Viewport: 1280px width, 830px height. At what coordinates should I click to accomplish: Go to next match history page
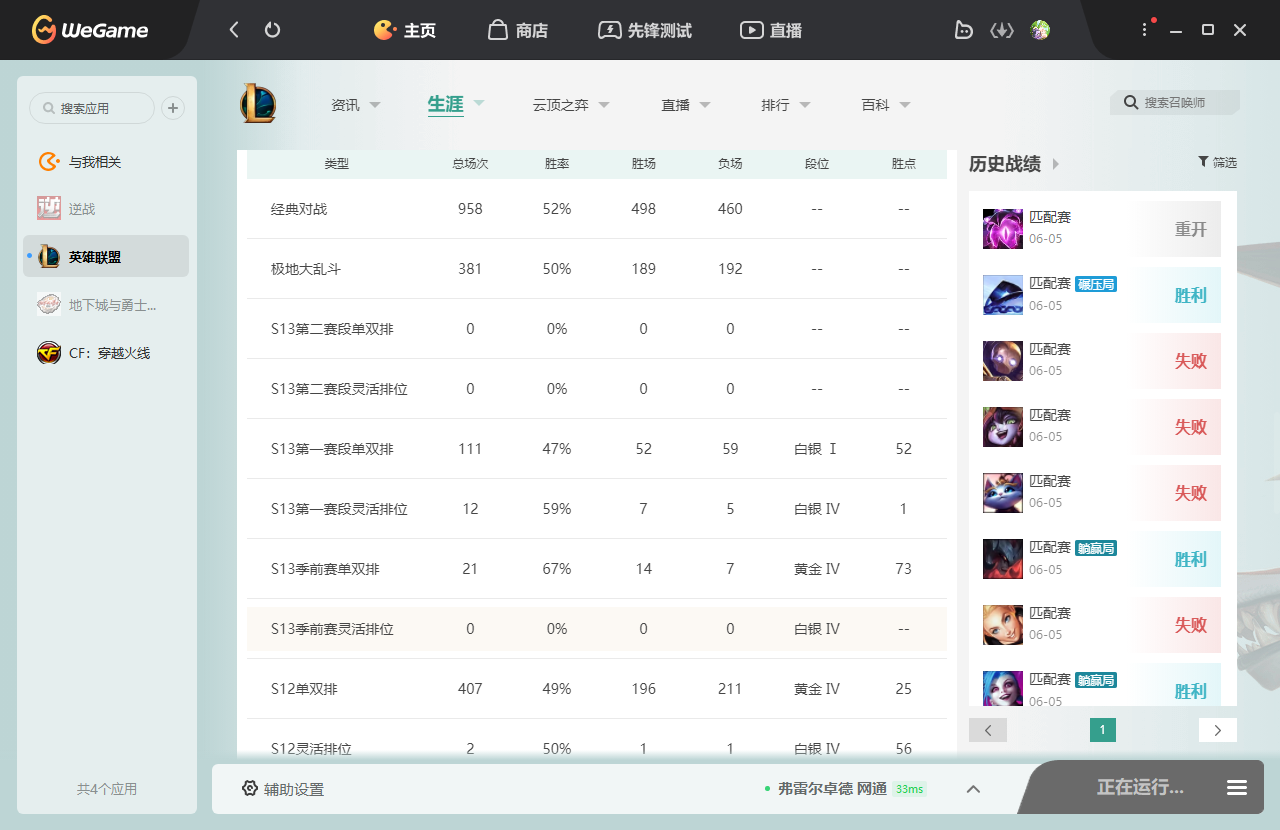click(x=1218, y=730)
